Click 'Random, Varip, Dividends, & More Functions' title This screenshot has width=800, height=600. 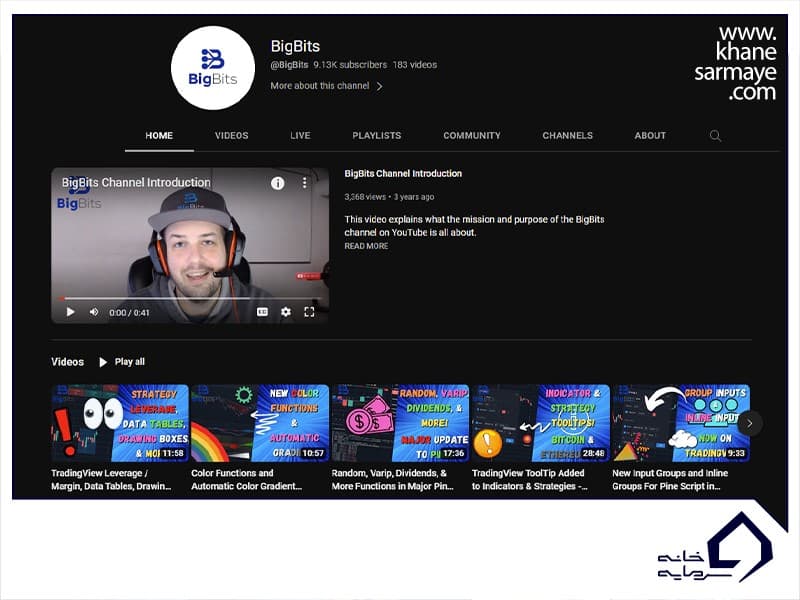tap(392, 480)
